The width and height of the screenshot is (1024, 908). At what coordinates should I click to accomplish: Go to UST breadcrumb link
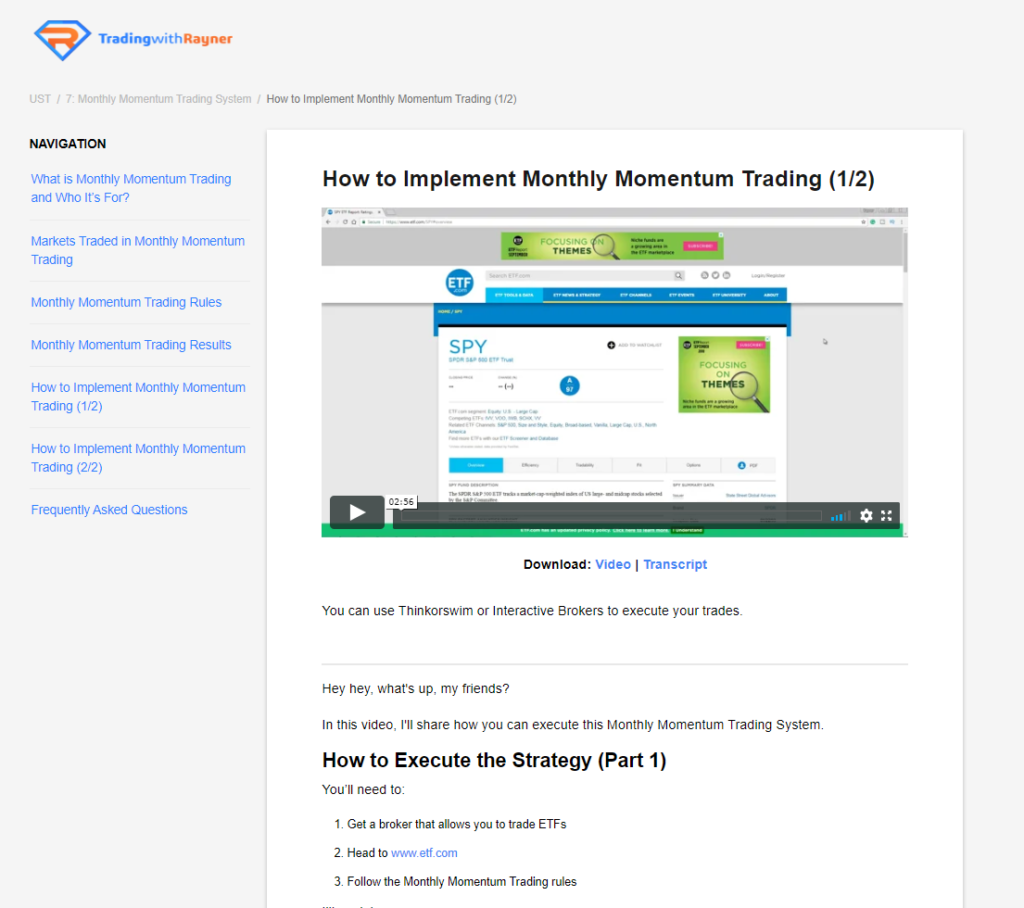40,99
